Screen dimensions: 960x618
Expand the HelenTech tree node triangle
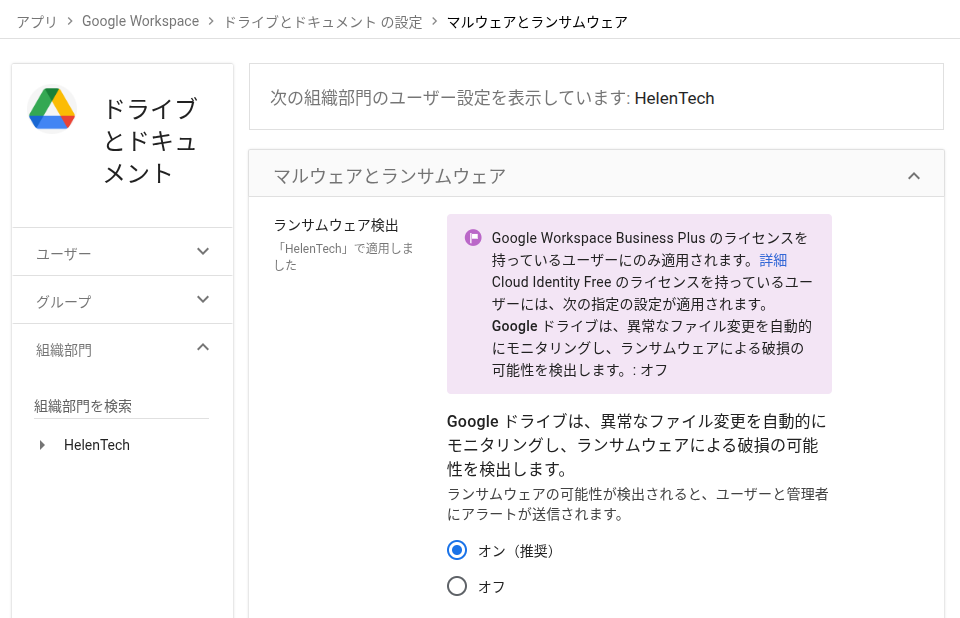point(42,445)
